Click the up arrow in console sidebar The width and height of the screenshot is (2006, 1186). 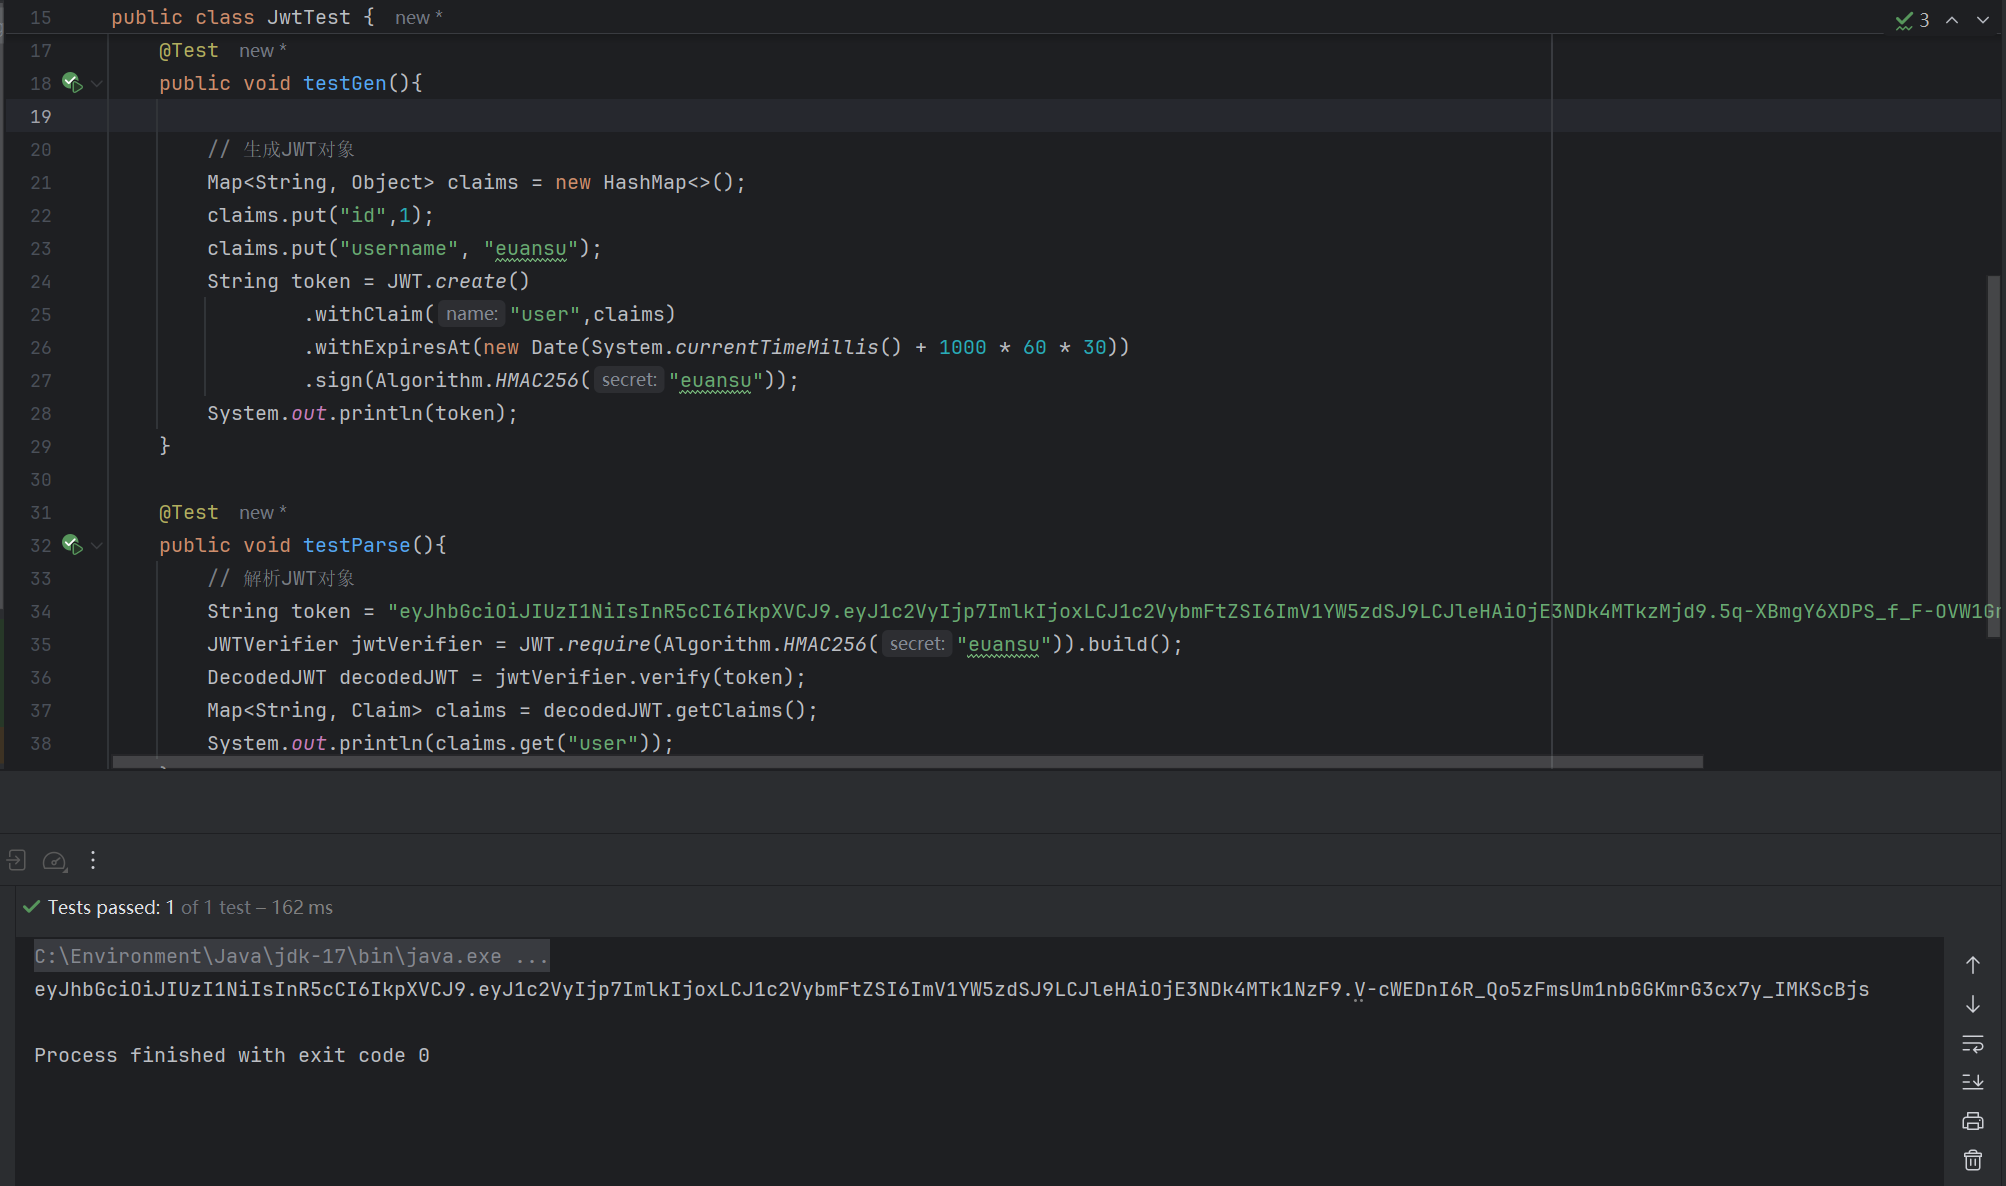(x=1972, y=965)
